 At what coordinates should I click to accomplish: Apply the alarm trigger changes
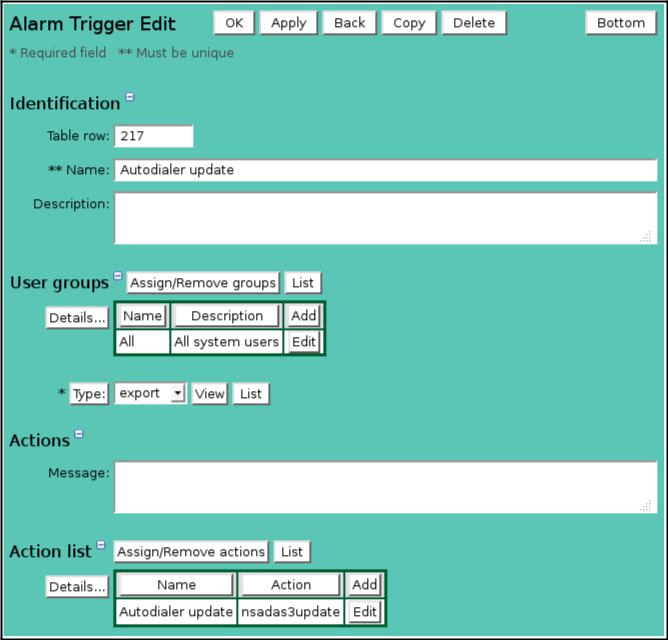coord(288,23)
